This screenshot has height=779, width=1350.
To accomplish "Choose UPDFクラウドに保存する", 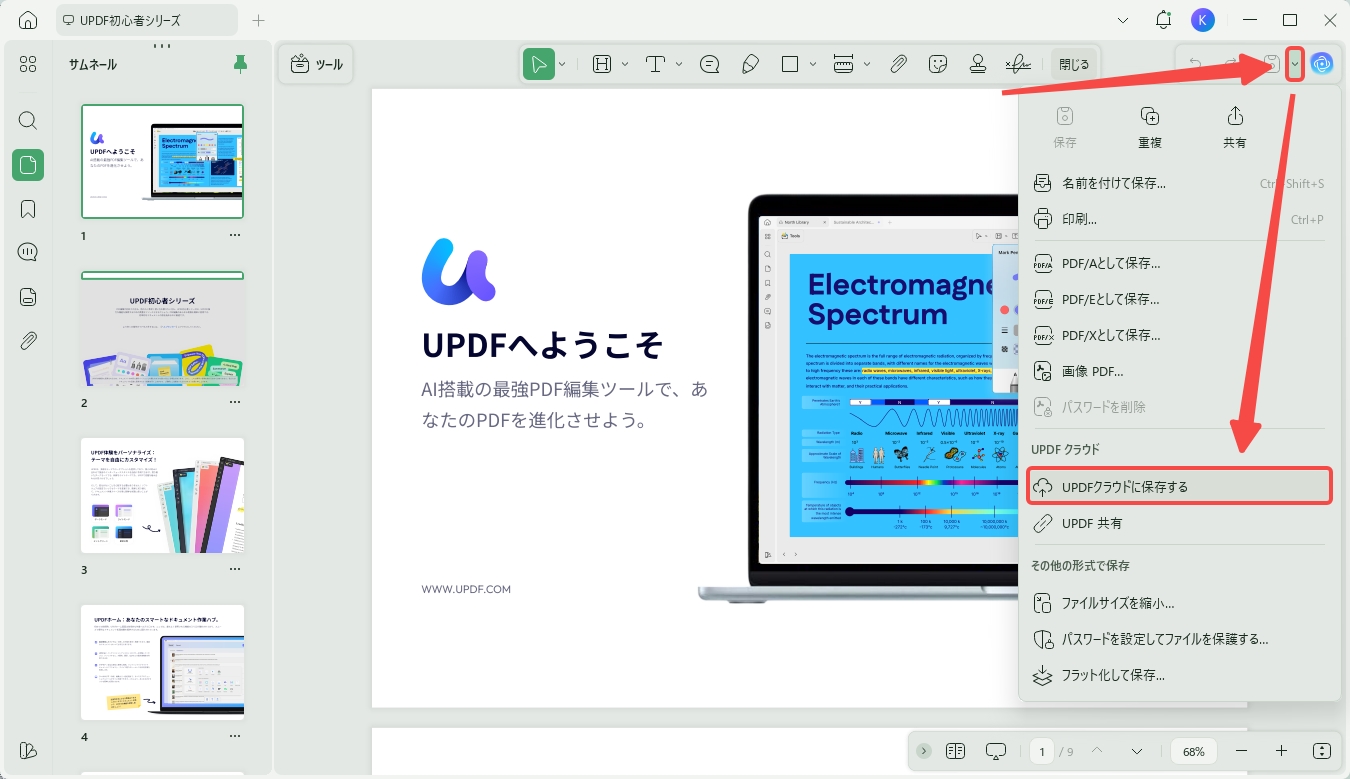I will coord(1180,487).
